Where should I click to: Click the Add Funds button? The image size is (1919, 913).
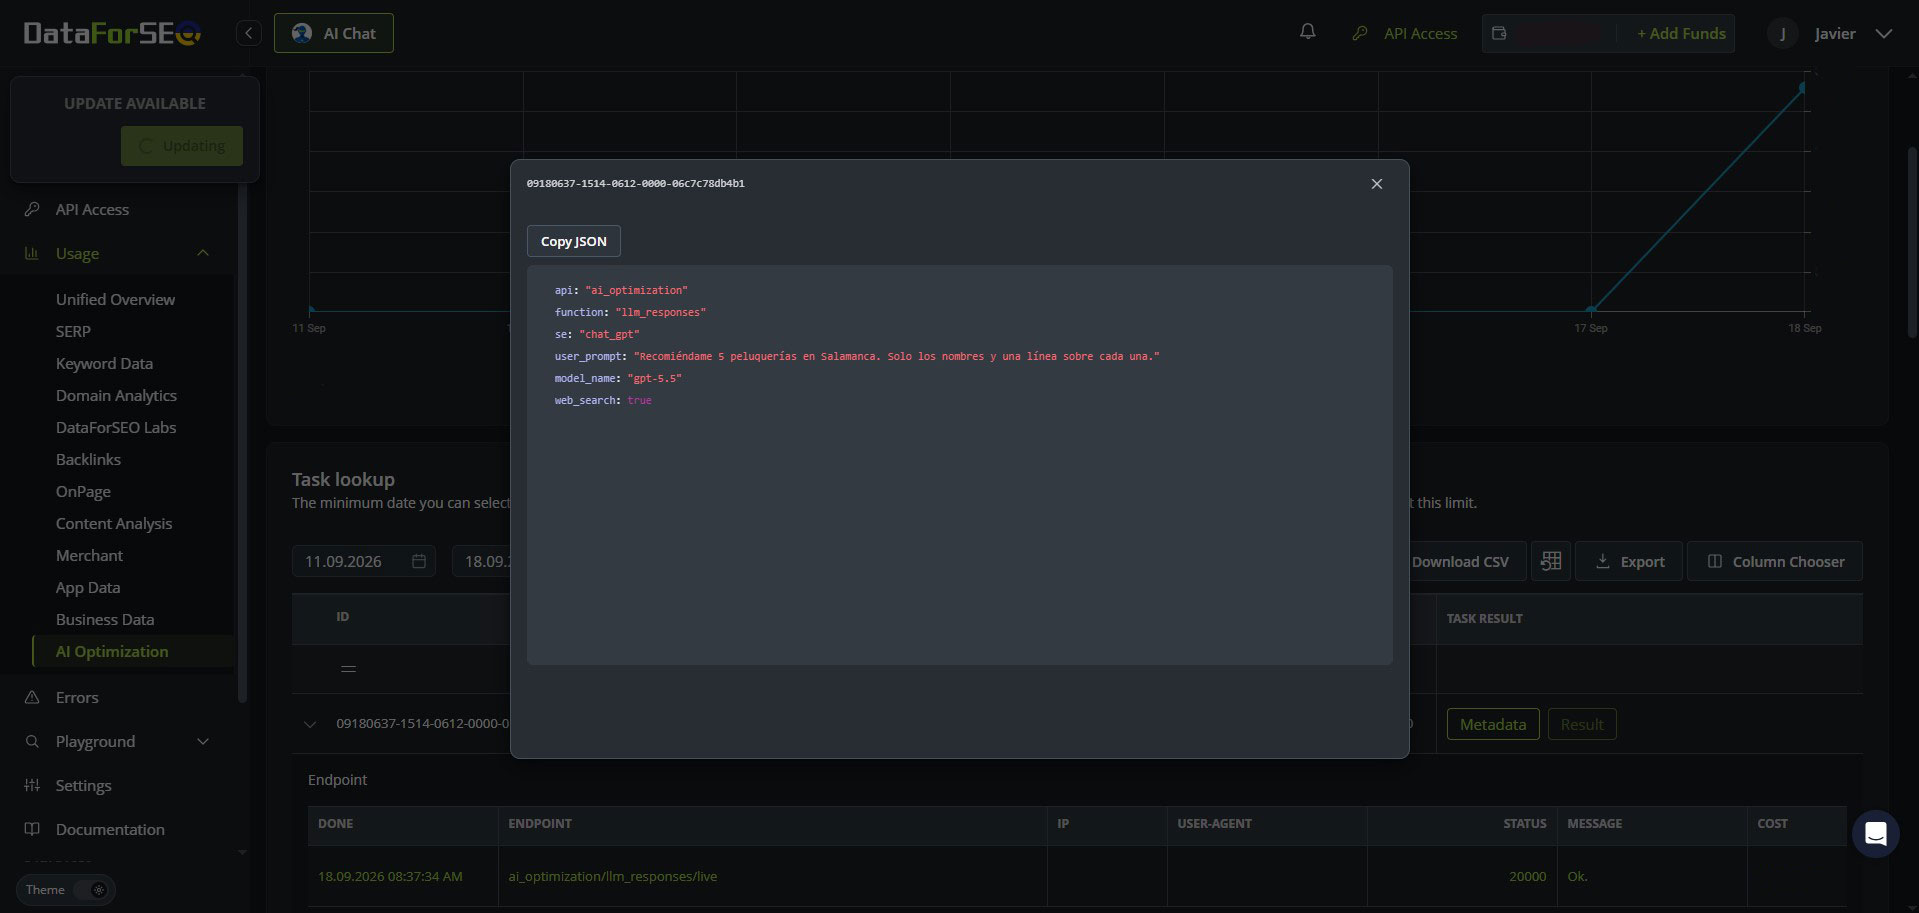(x=1681, y=33)
